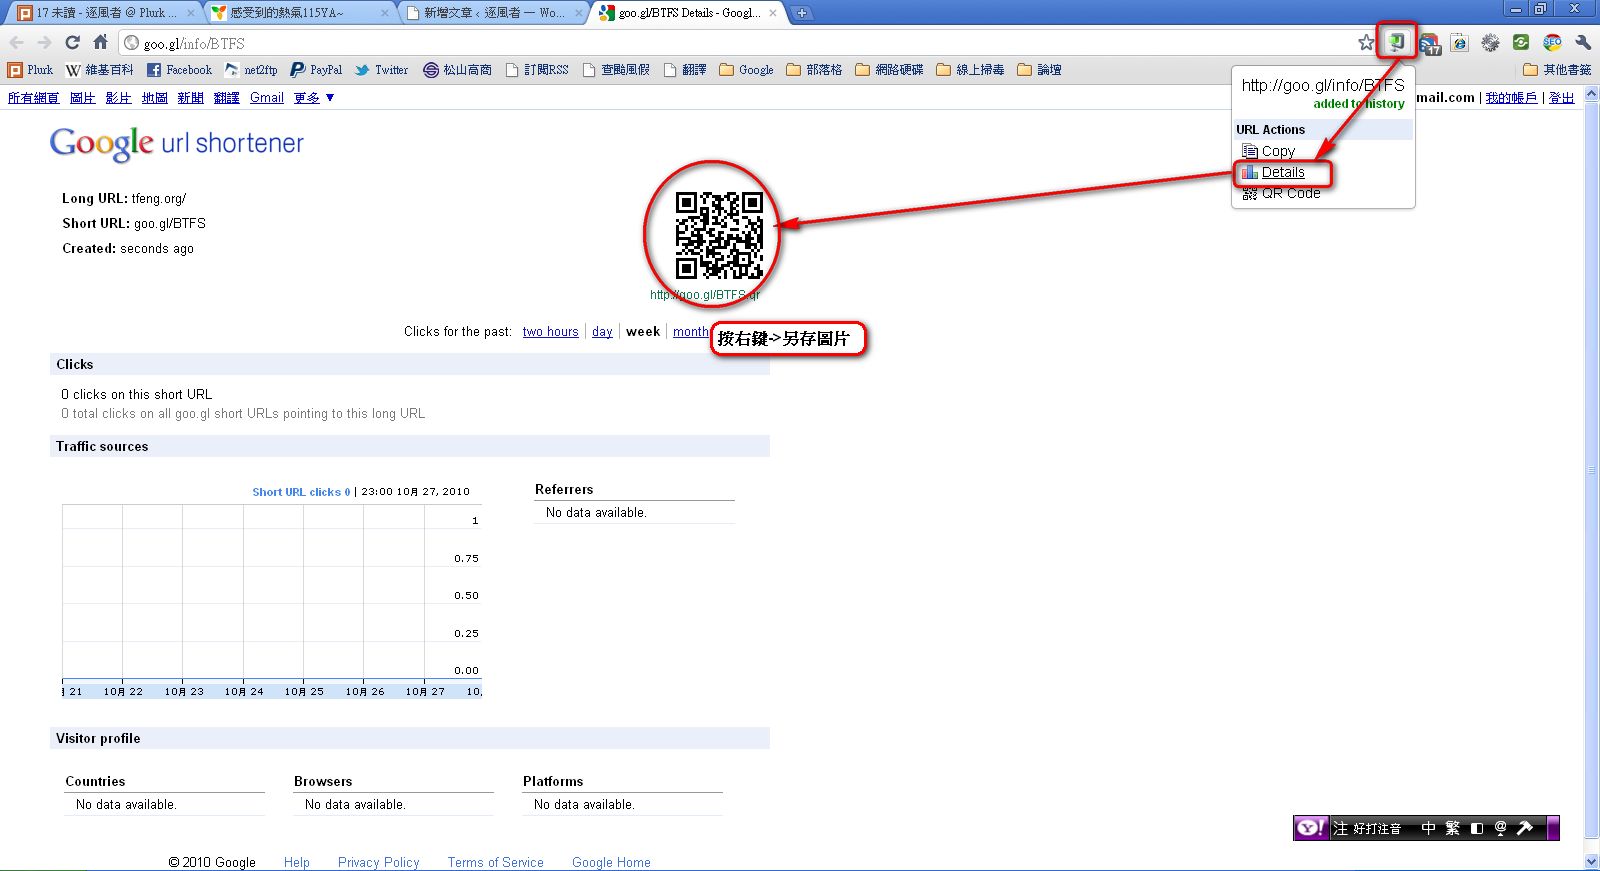Viewport: 1600px width, 871px height.
Task: Open the RSS extension showing badge 17
Action: (1430, 43)
